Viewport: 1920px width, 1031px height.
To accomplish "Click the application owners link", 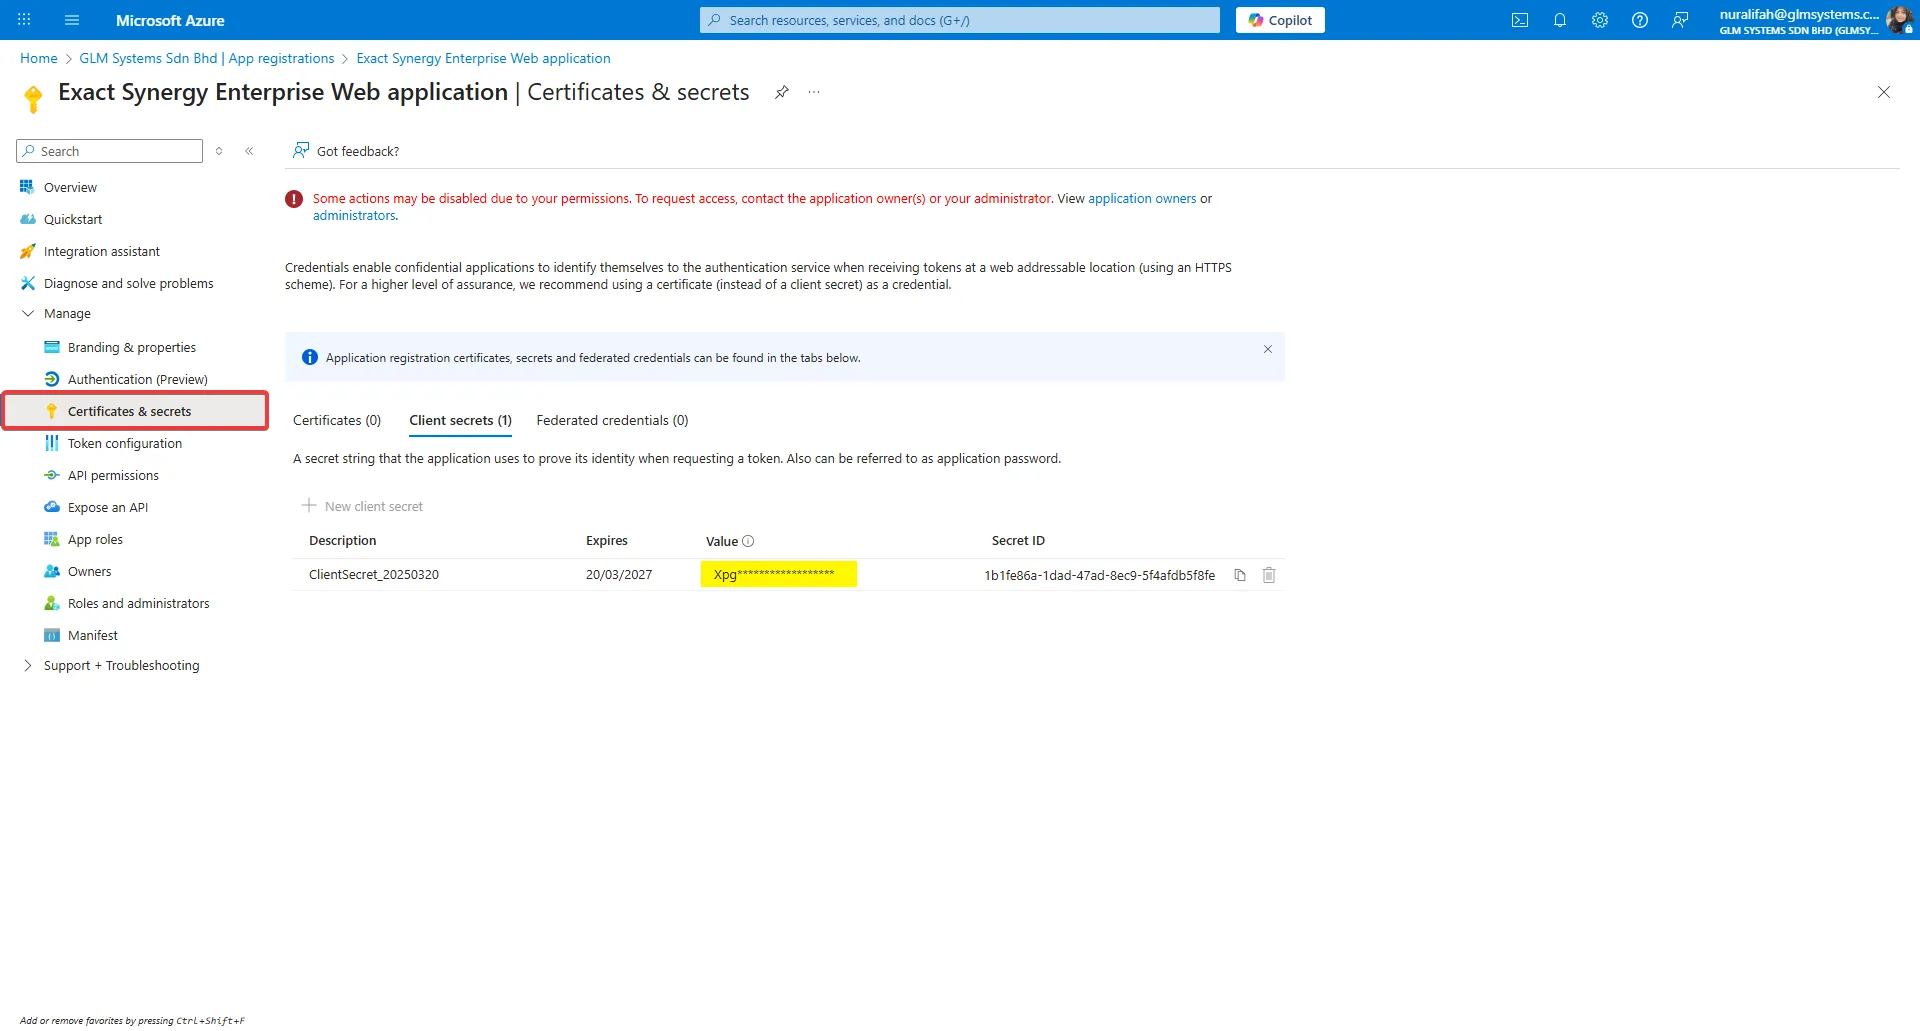I will click(x=1142, y=199).
